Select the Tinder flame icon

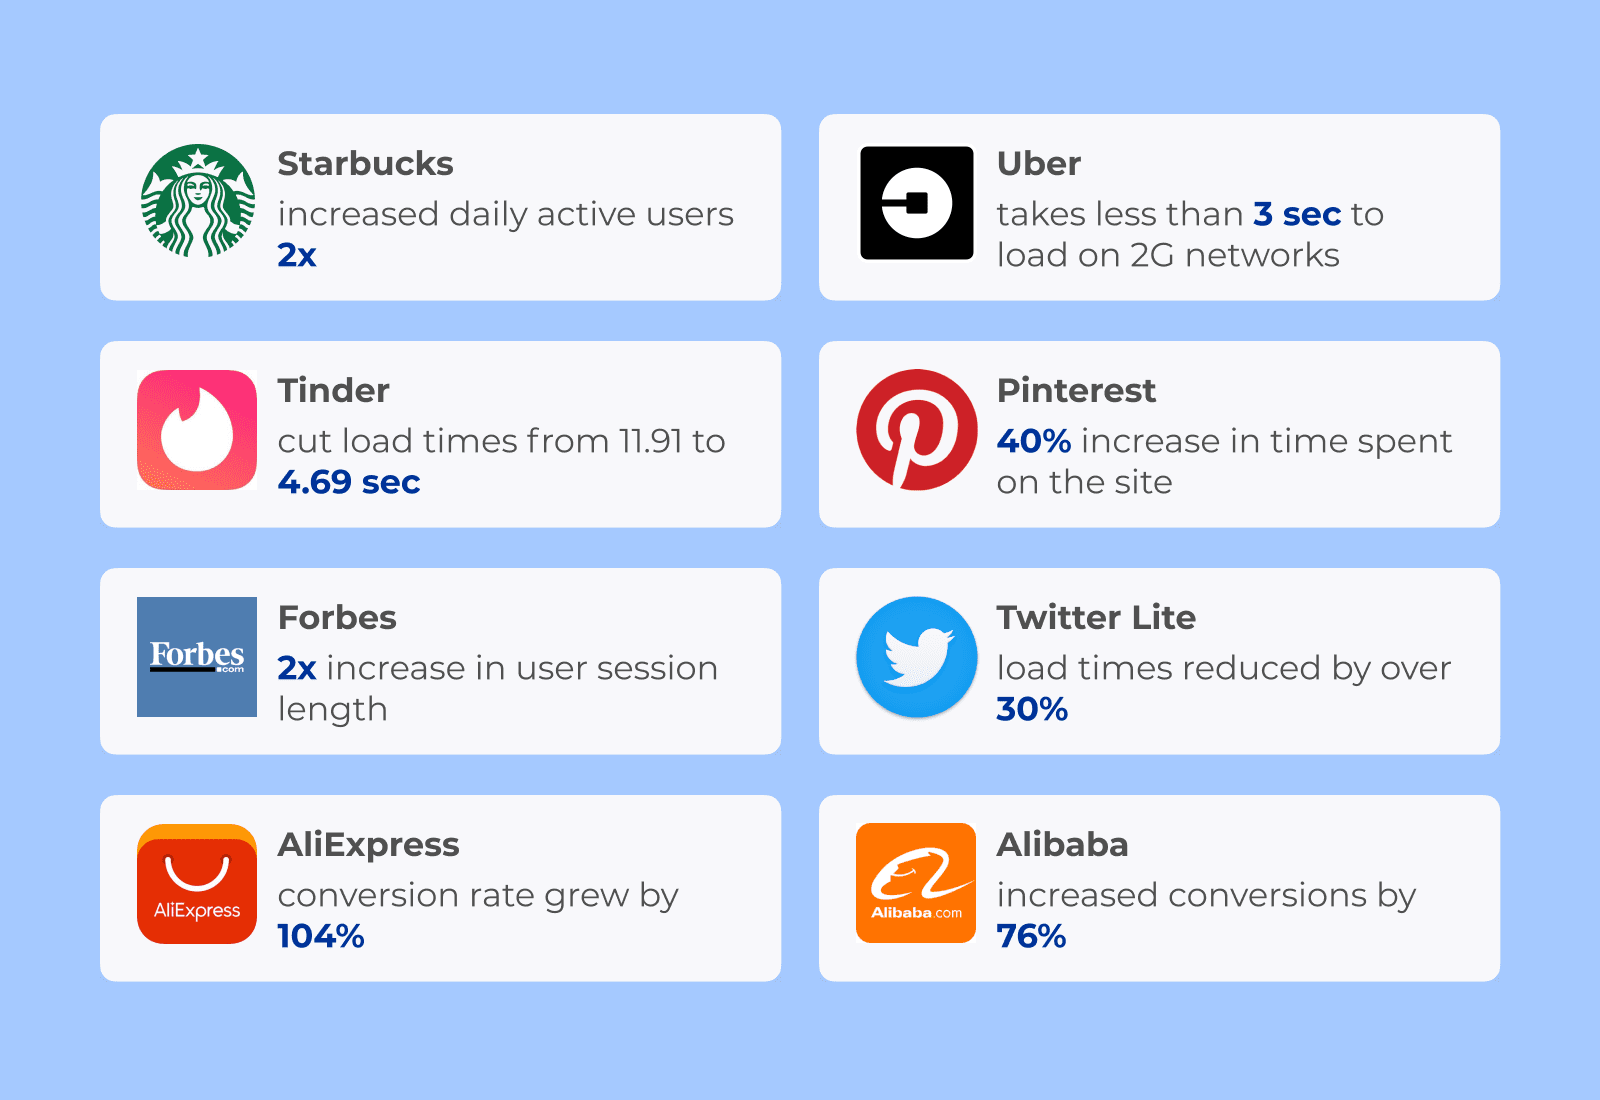coord(197,430)
